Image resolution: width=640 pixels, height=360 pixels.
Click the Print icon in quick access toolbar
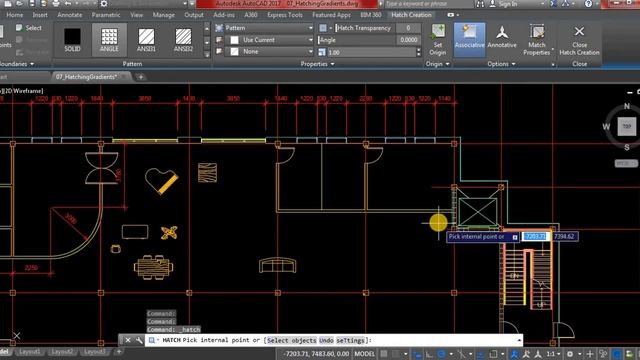click(56, 4)
